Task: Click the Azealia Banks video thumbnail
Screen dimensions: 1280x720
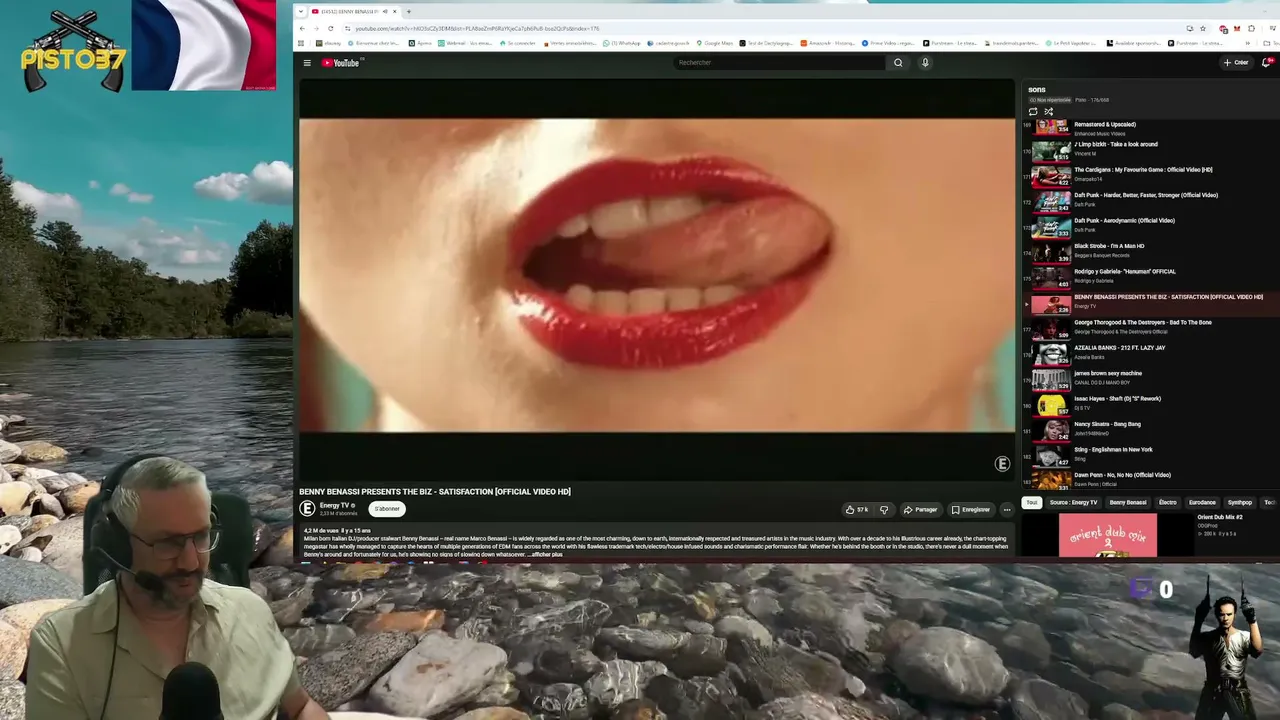Action: (x=1051, y=354)
